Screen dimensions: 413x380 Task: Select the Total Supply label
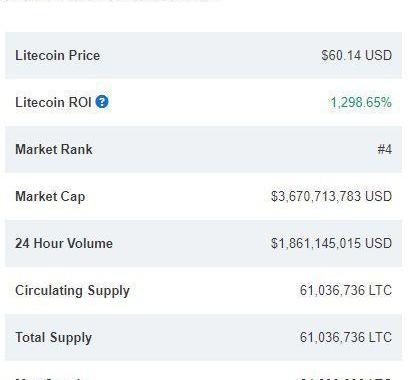click(54, 338)
